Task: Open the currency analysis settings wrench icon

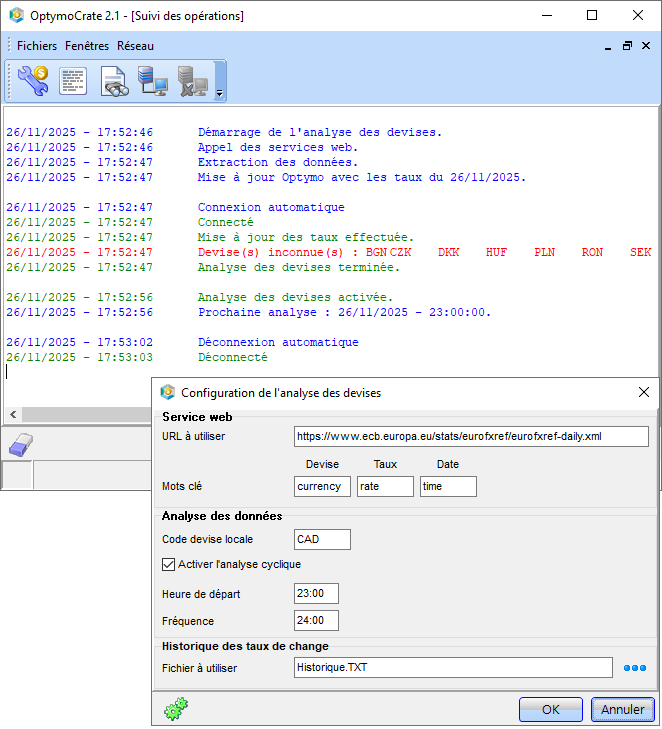Action: tap(33, 81)
